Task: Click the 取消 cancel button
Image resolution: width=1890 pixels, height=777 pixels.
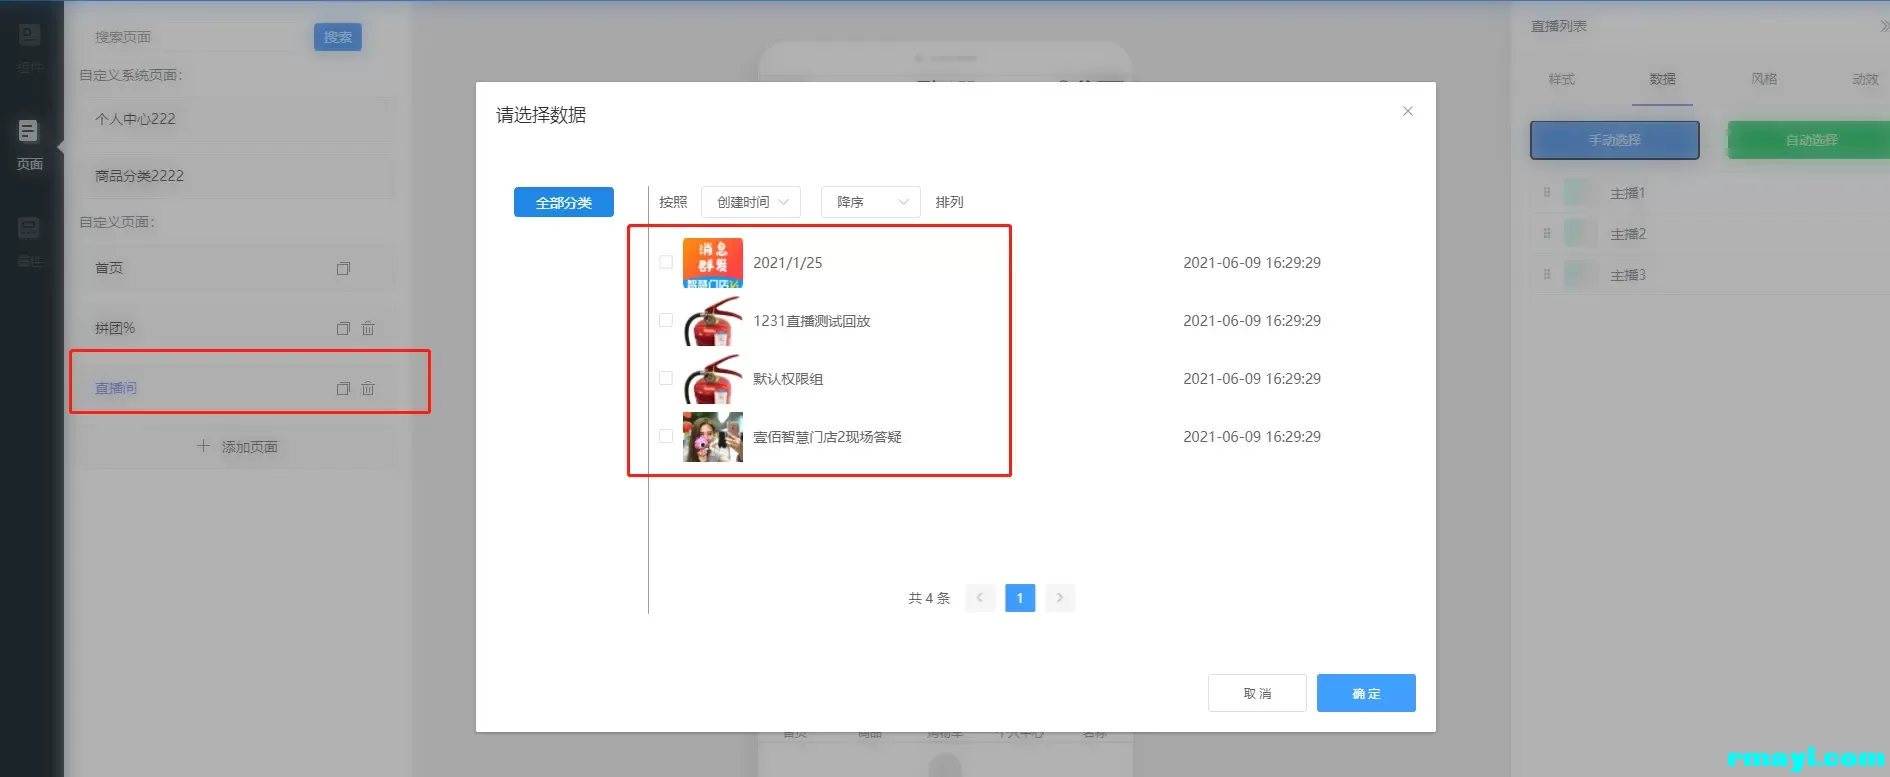Action: 1257,693
